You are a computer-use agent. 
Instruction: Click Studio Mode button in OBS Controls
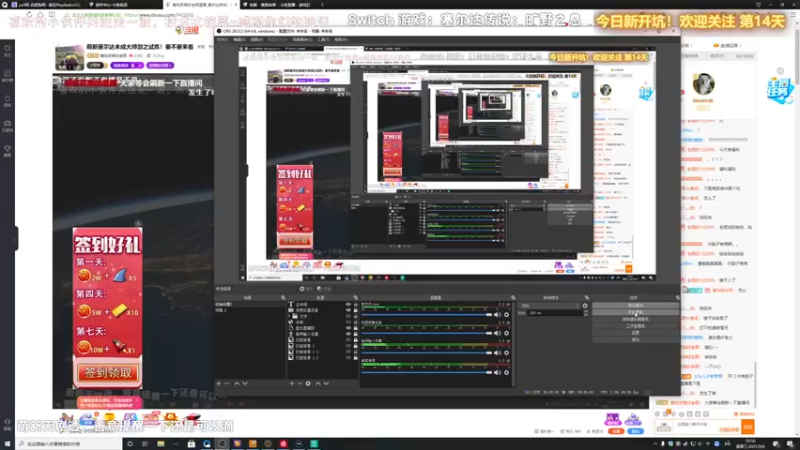[635, 326]
